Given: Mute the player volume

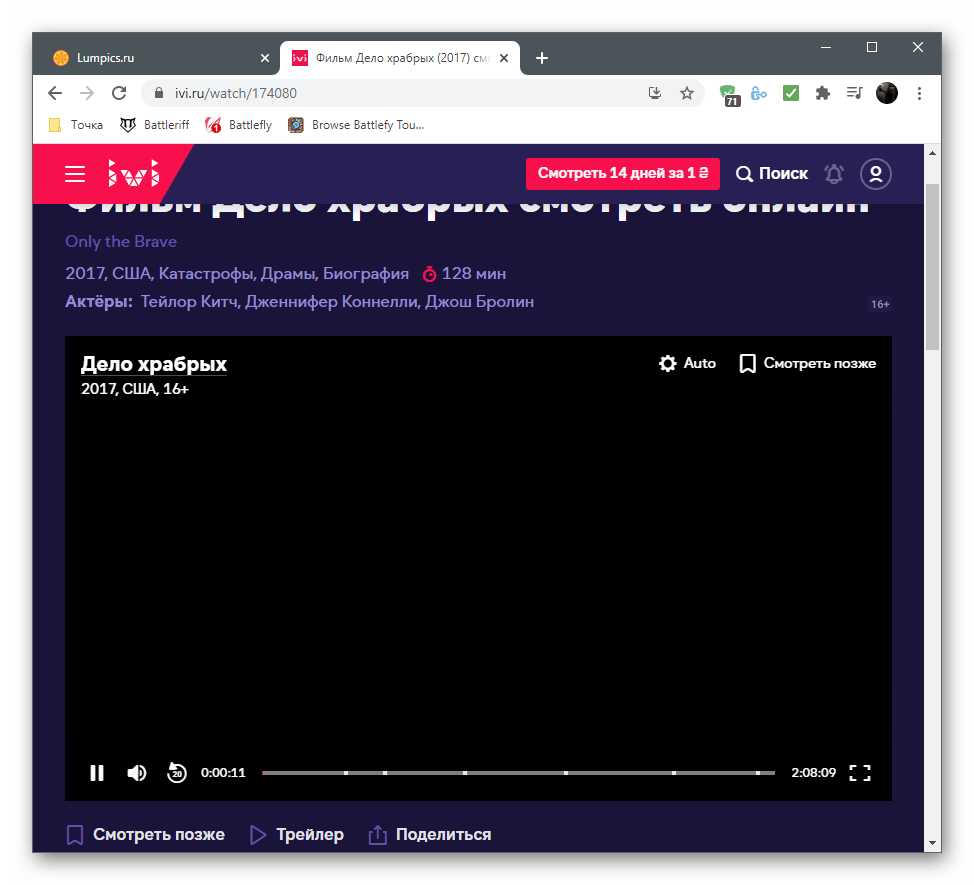Looking at the screenshot, I should point(137,773).
